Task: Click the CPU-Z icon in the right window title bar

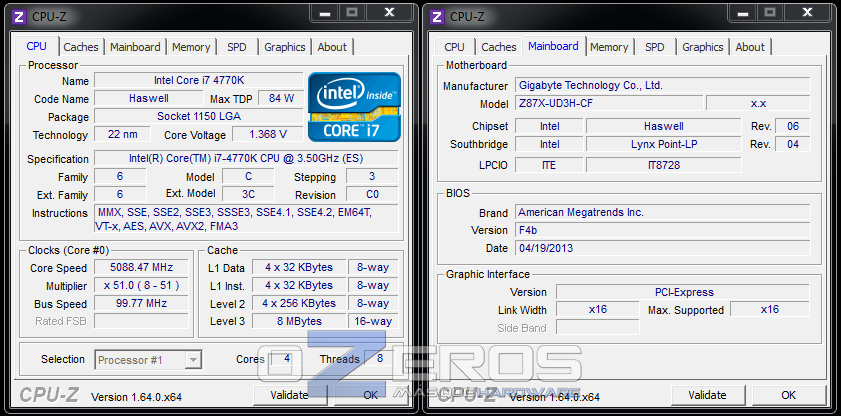Action: [437, 16]
